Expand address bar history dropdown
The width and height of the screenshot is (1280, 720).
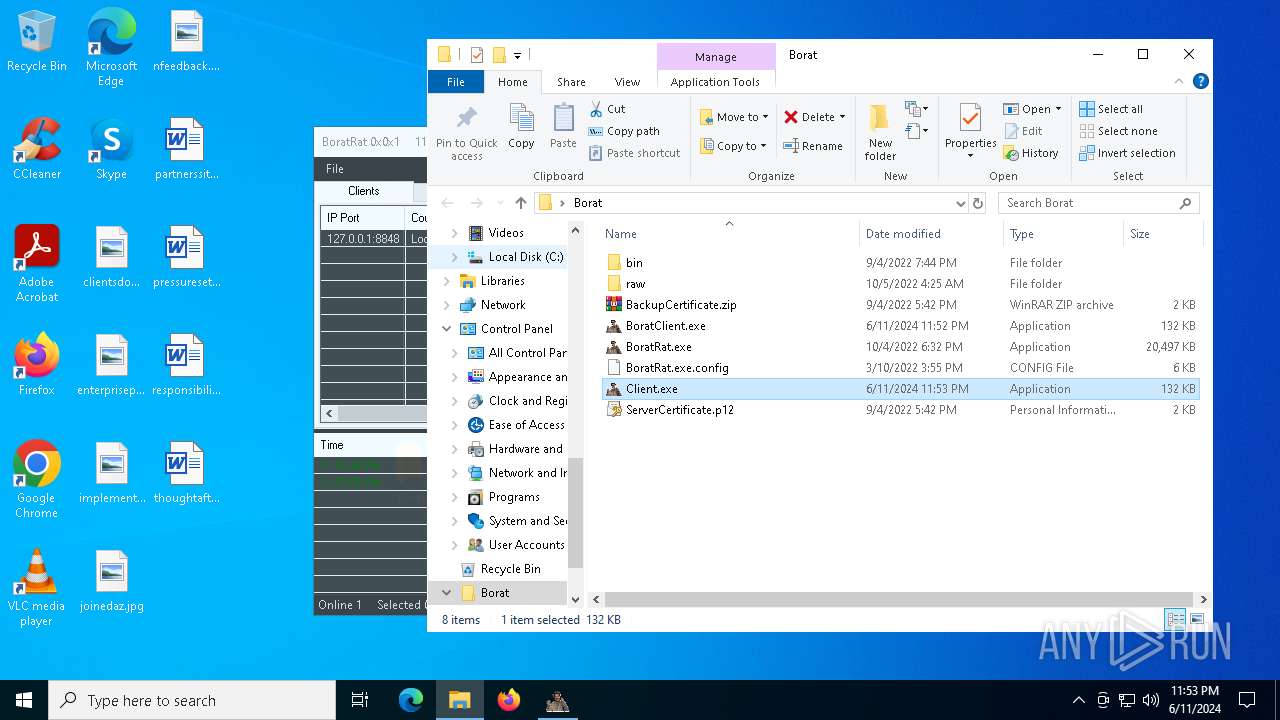(x=961, y=203)
